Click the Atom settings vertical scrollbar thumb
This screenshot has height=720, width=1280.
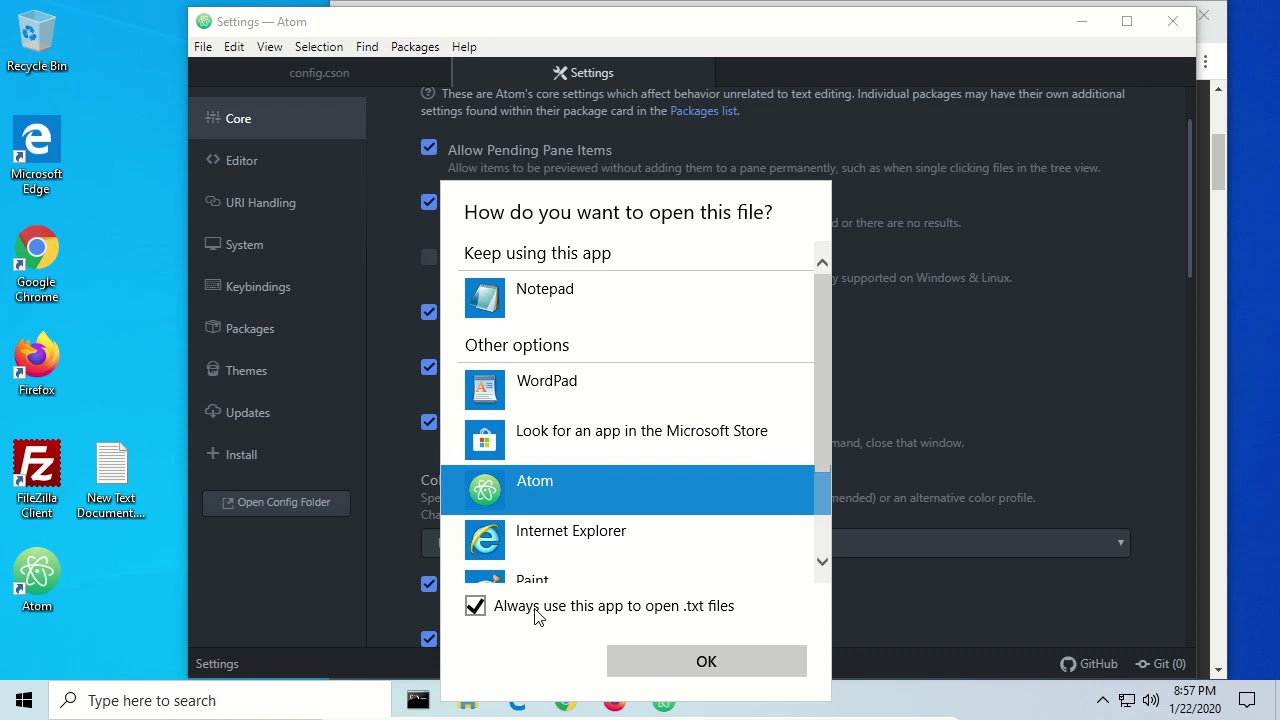coord(1190,198)
